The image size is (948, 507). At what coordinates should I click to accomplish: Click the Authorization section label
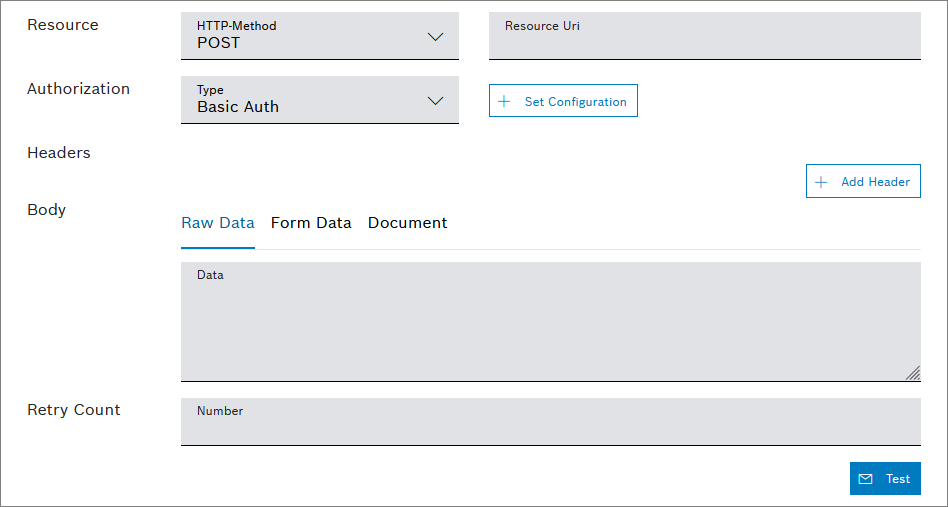pos(78,89)
